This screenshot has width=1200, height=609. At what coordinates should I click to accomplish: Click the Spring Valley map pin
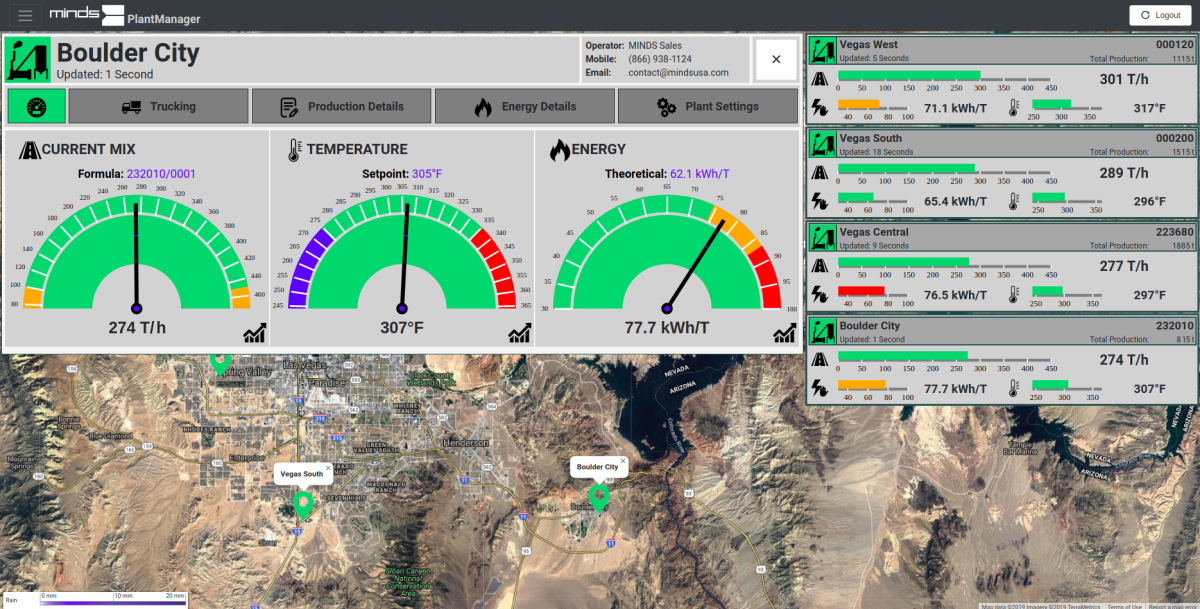pyautogui.click(x=220, y=362)
